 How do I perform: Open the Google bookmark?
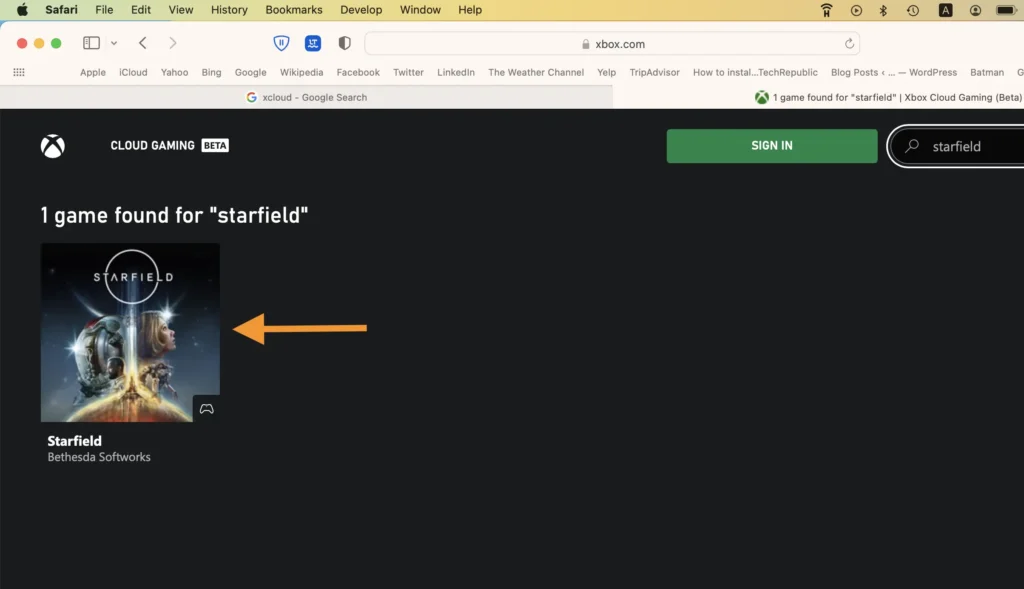click(x=251, y=72)
